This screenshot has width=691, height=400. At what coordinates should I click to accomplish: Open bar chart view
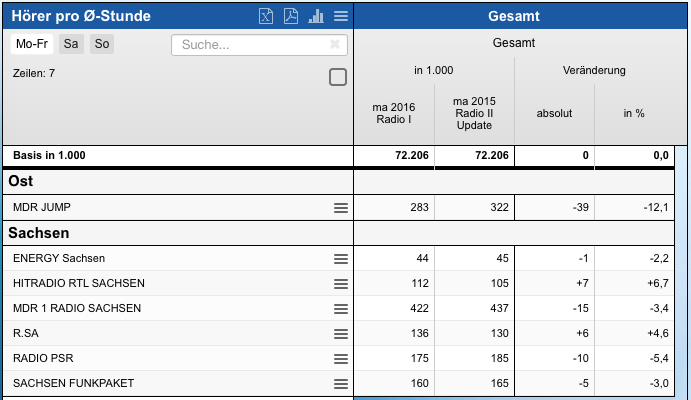316,16
